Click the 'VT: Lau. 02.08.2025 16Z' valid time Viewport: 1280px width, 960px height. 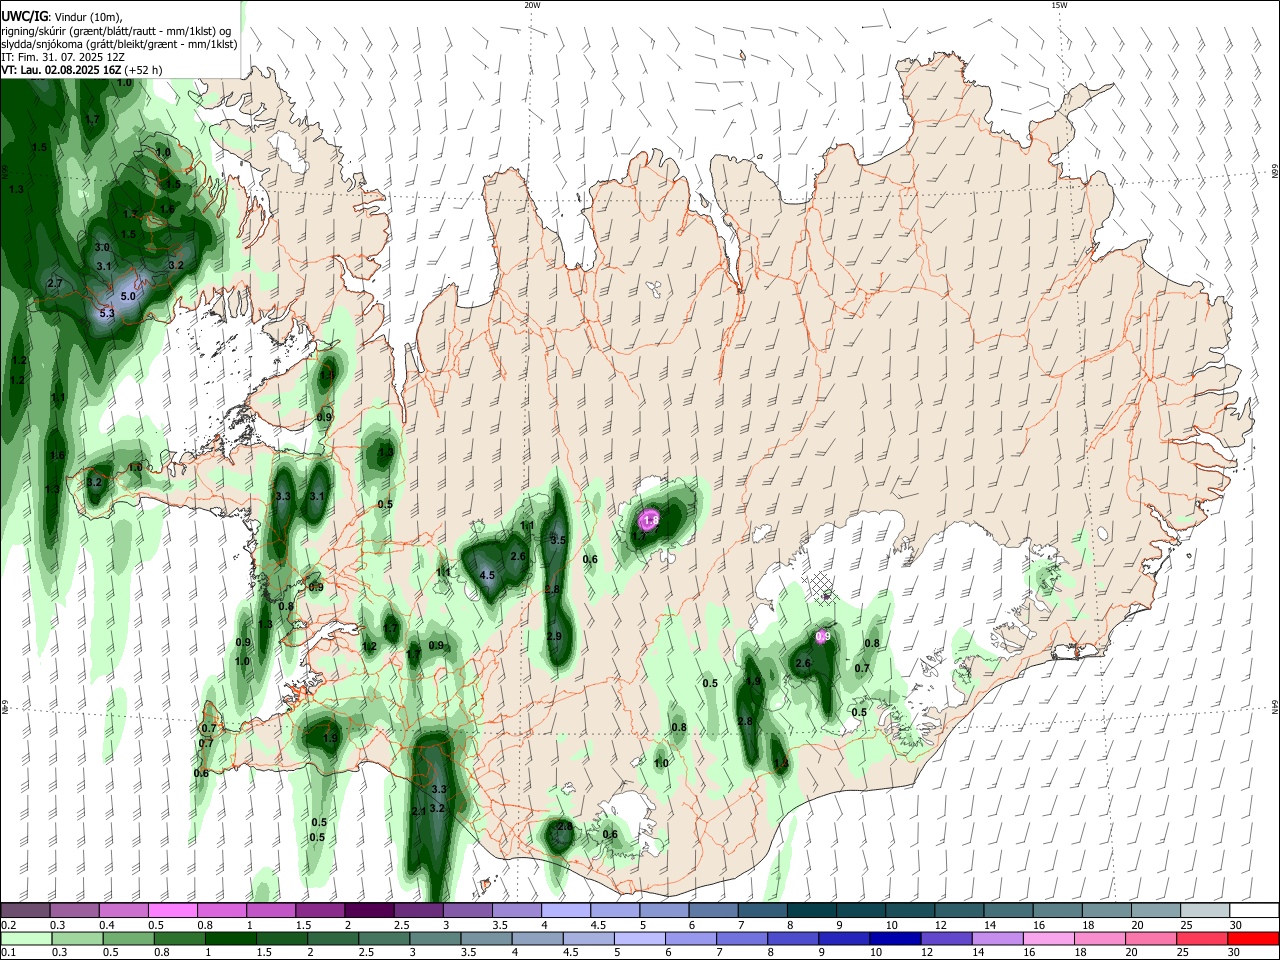(61, 70)
